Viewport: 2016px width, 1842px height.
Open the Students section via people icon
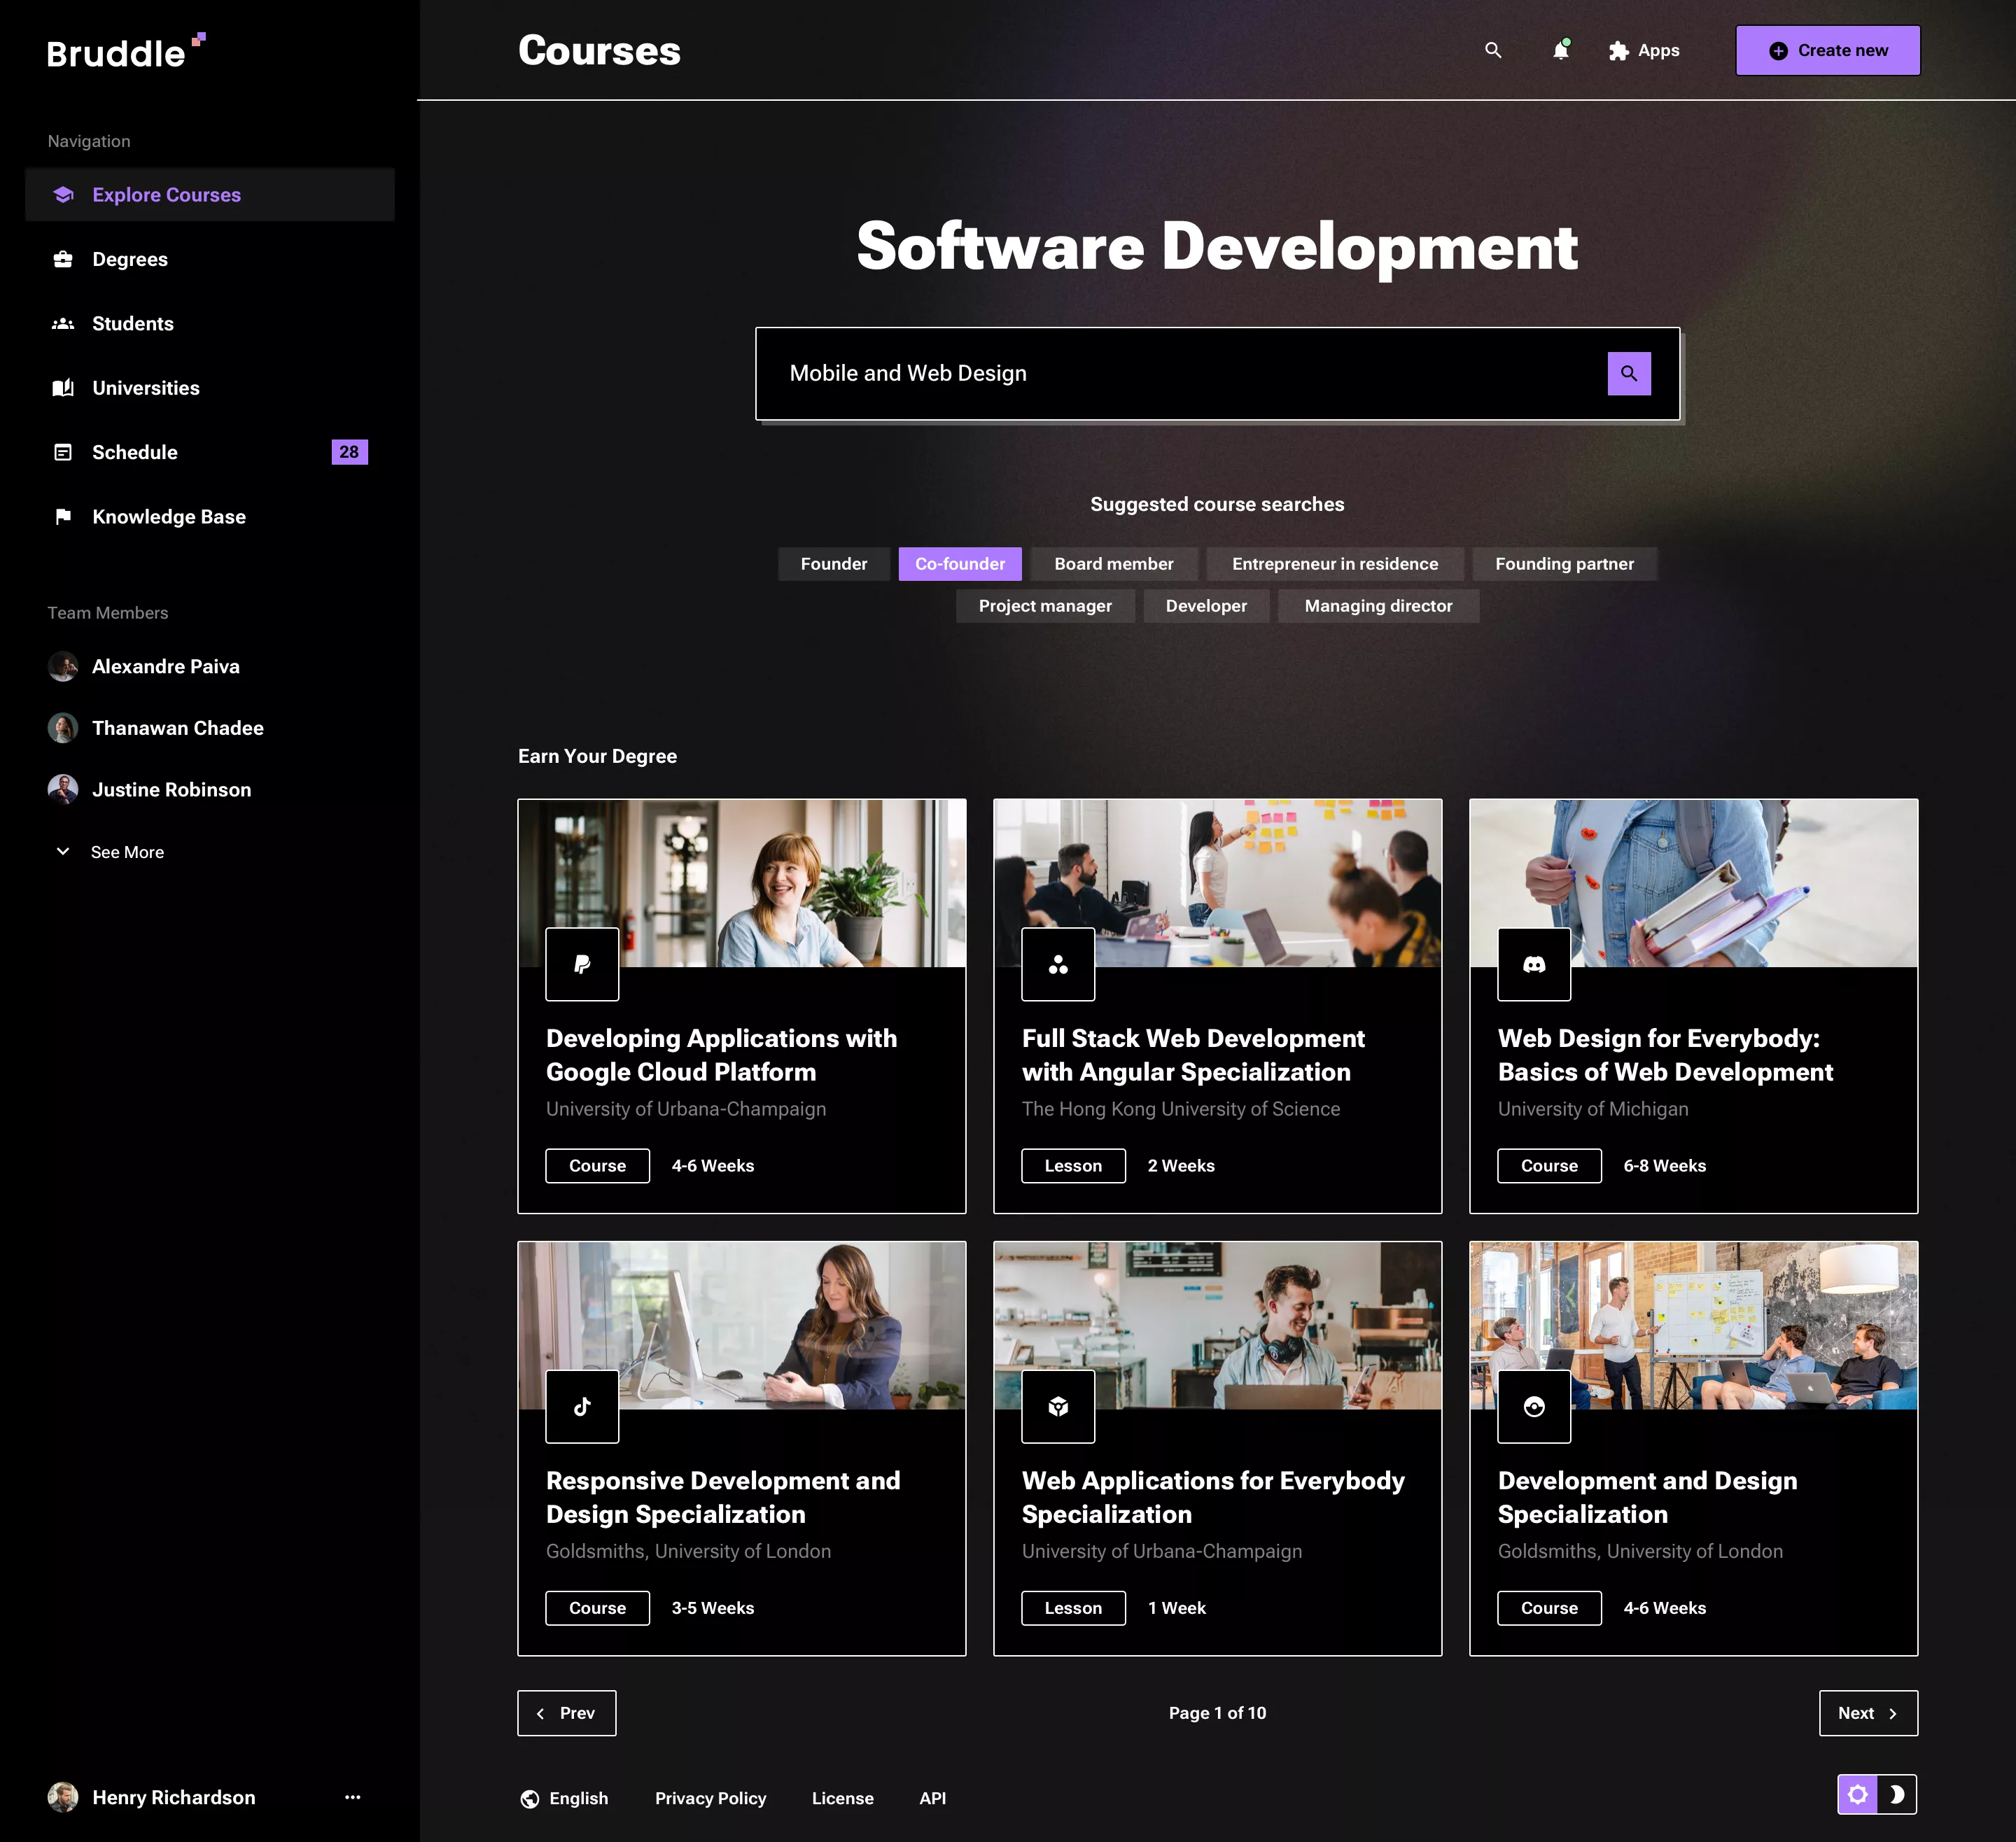coord(63,323)
